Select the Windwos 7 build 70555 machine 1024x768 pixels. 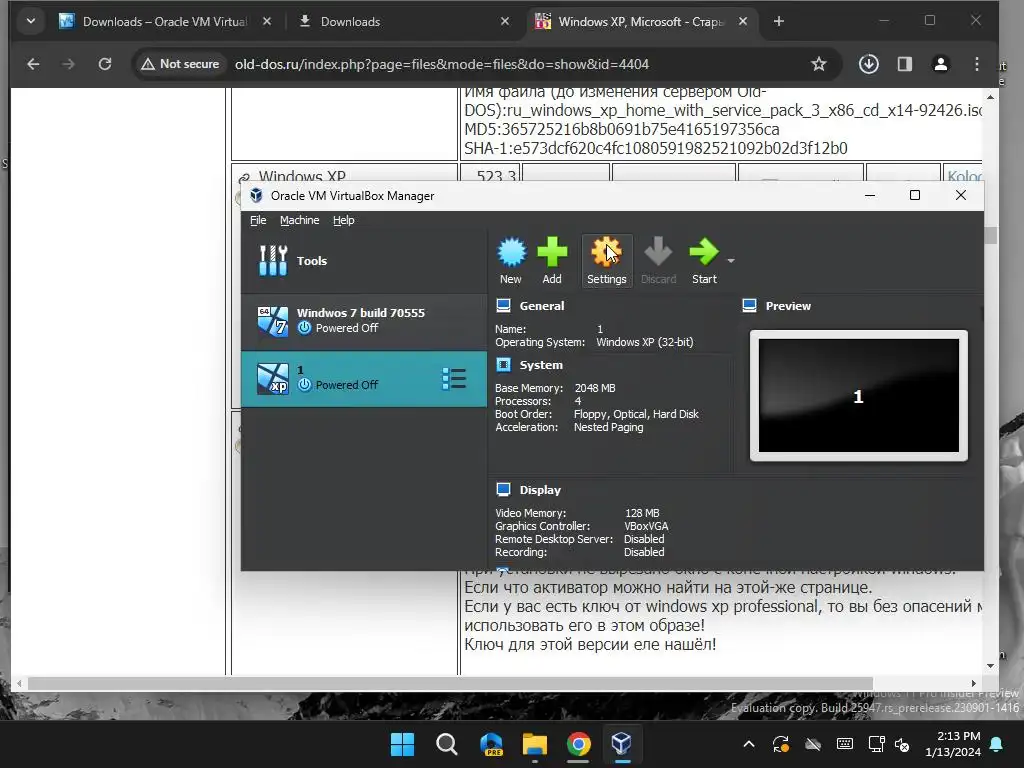pos(364,321)
